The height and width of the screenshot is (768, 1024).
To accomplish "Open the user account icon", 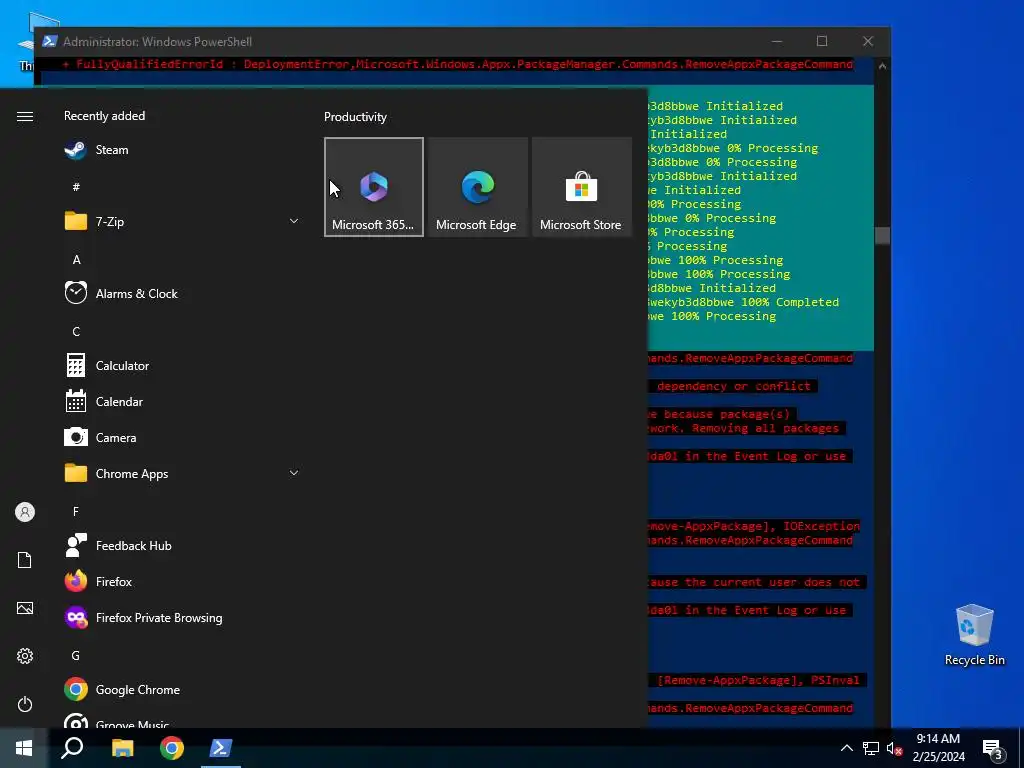I will coord(25,512).
